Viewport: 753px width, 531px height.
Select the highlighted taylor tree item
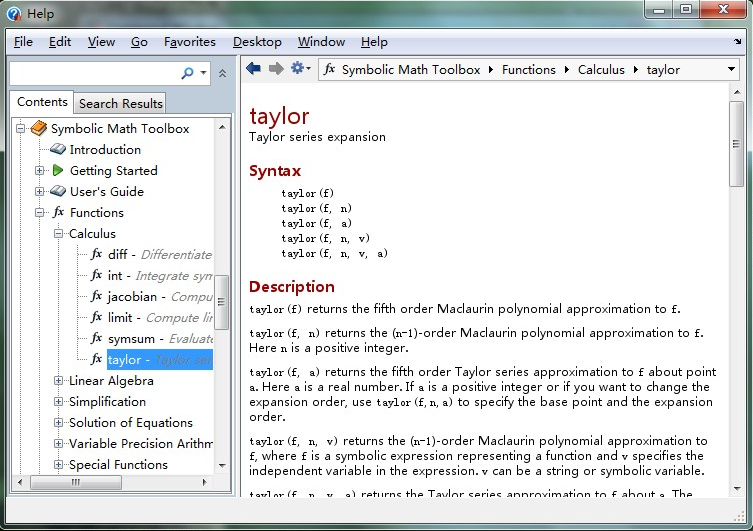160,360
